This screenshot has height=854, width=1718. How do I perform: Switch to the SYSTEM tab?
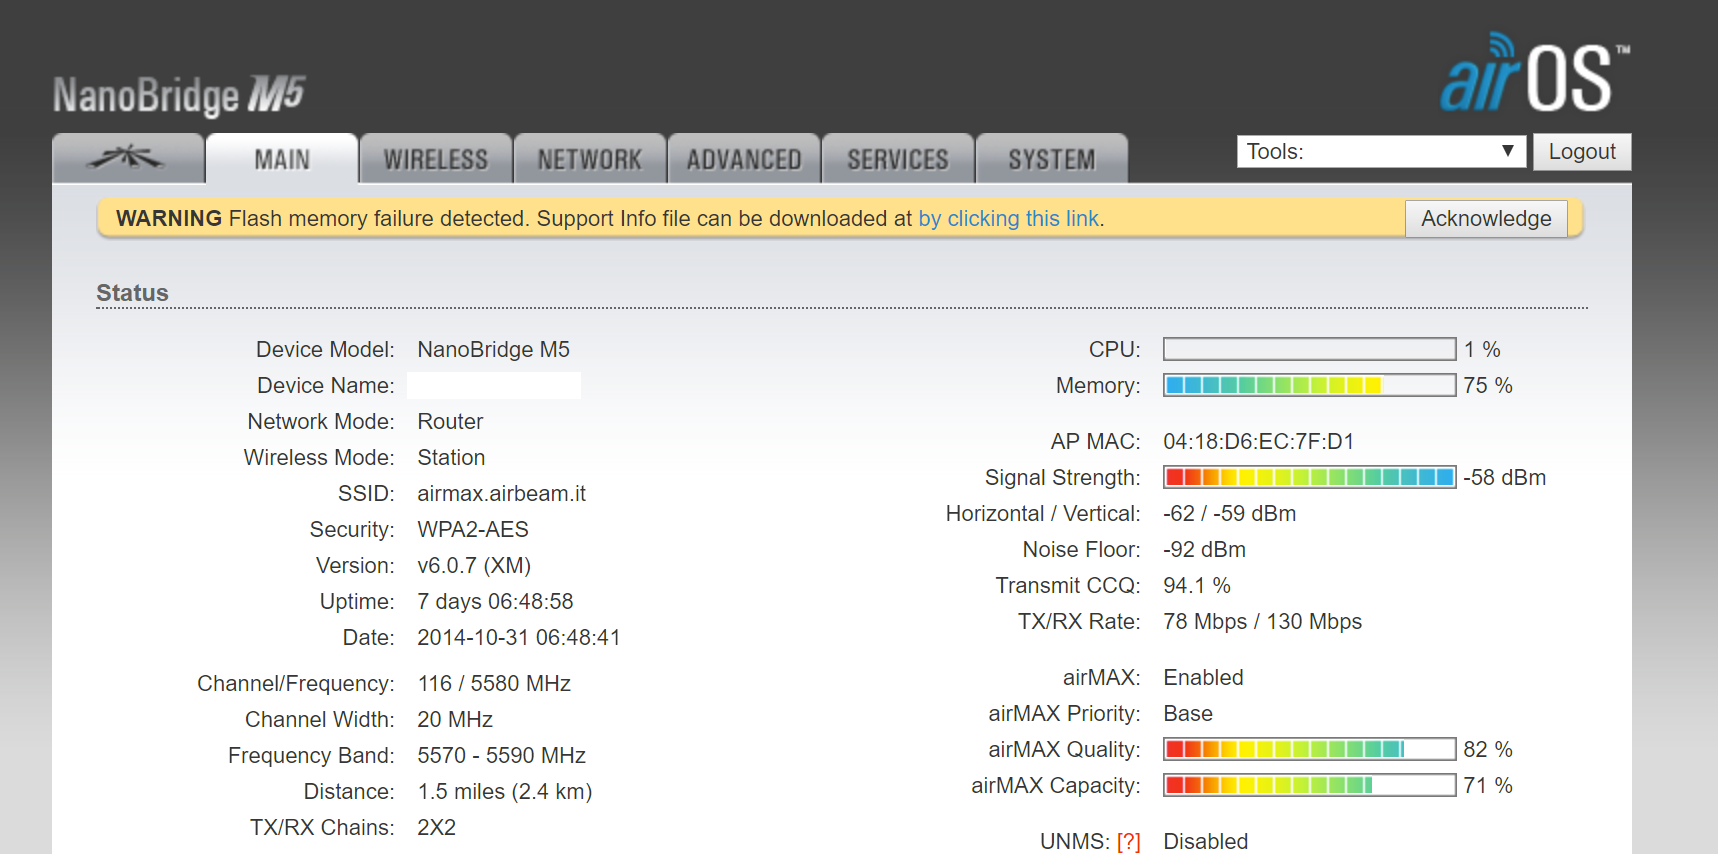(1052, 160)
